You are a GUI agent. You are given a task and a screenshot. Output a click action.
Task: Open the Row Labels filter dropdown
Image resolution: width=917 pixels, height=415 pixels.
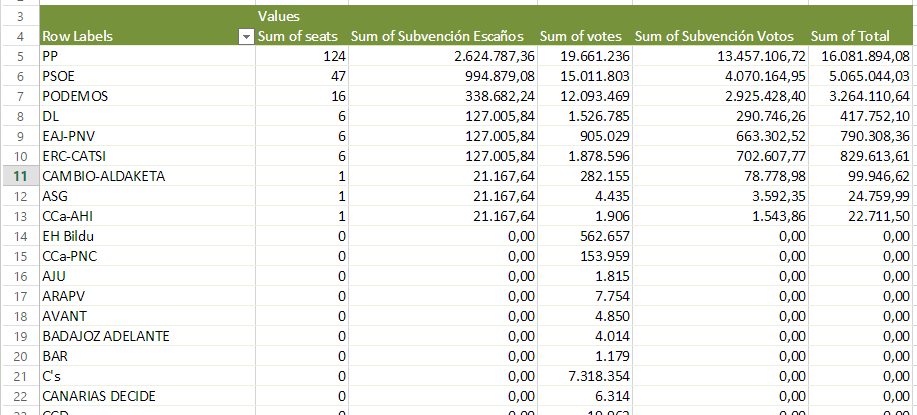point(245,37)
